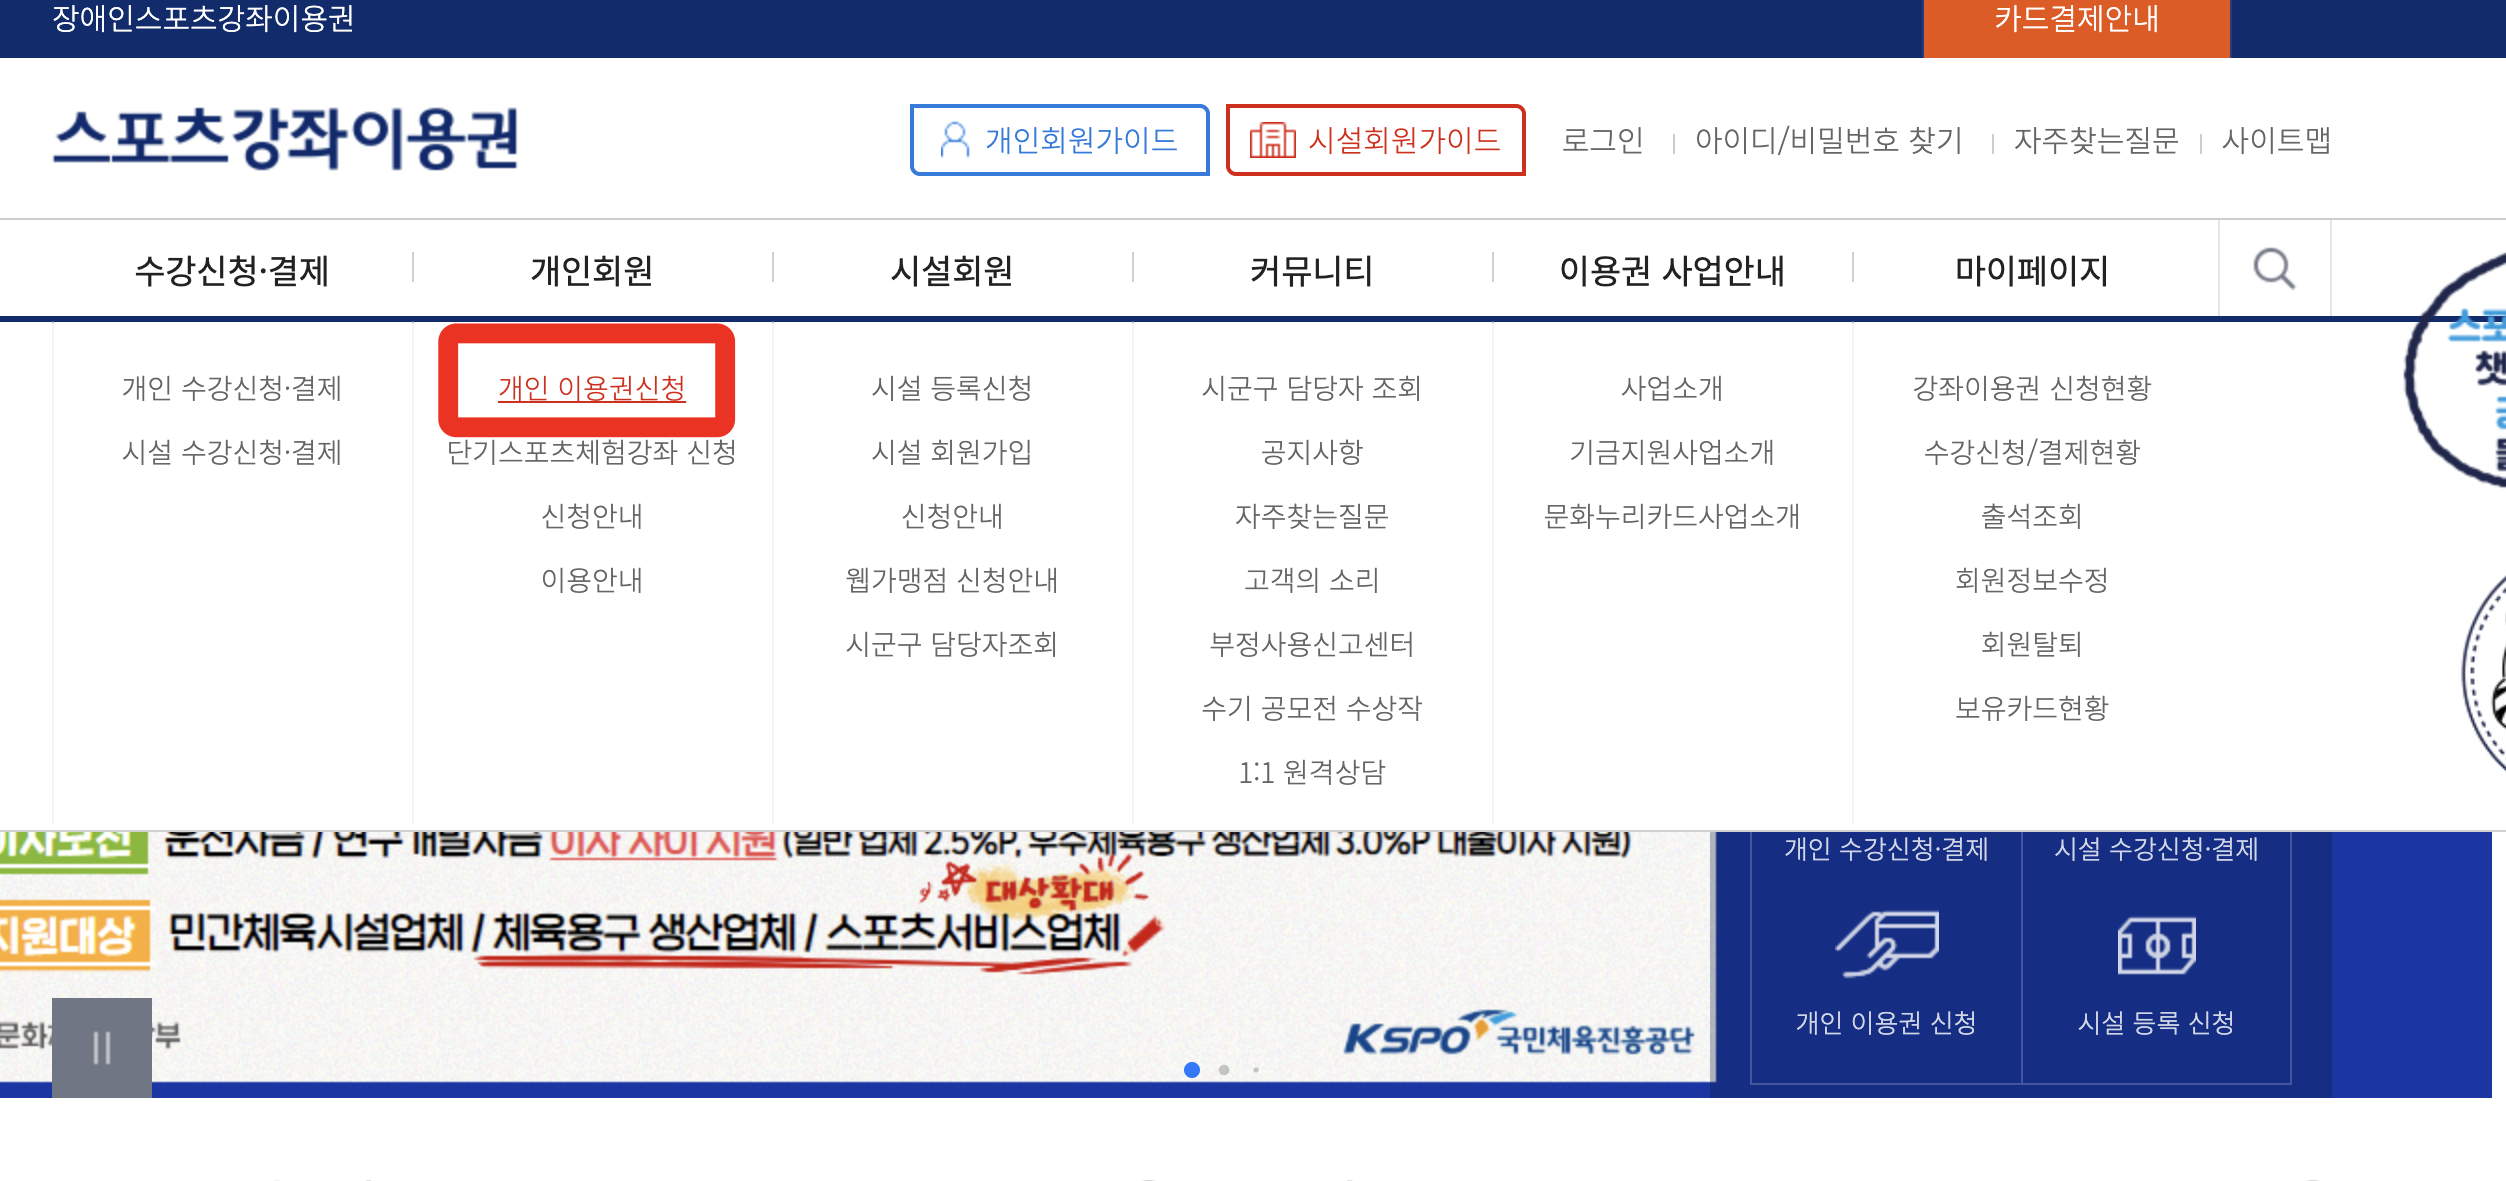Click the 스포츠강좌이용권 site logo

287,138
